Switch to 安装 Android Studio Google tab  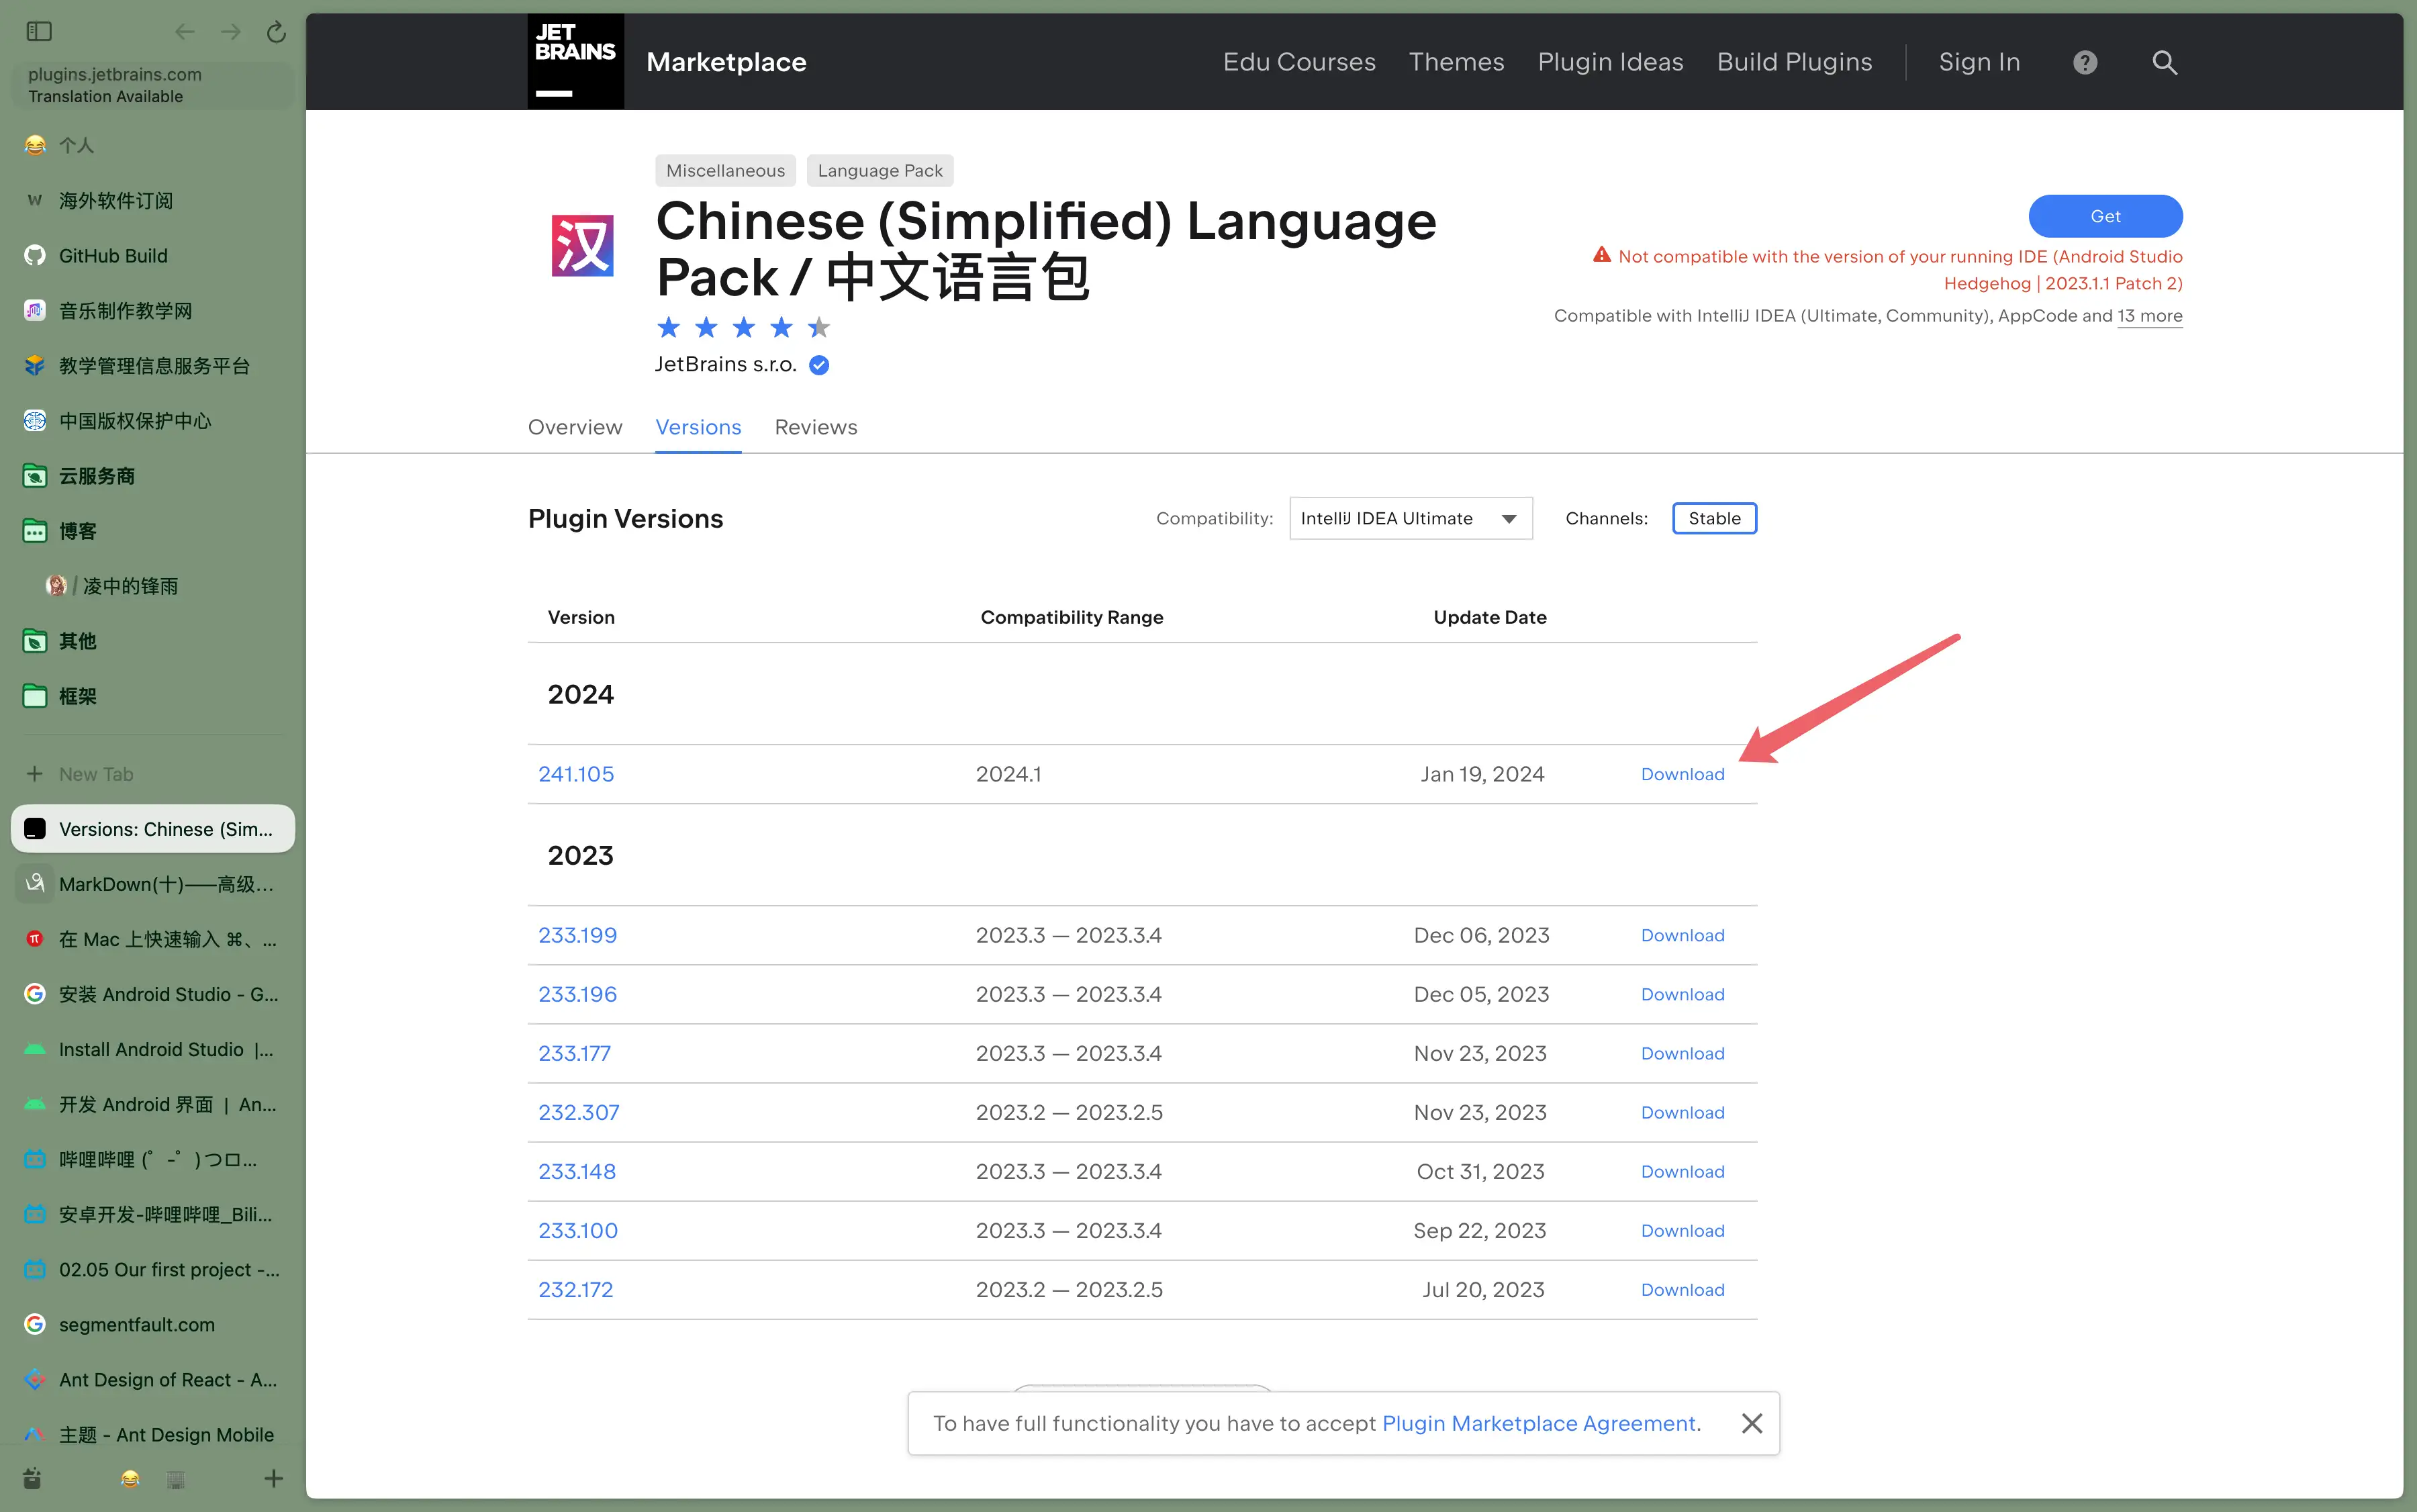tap(152, 994)
